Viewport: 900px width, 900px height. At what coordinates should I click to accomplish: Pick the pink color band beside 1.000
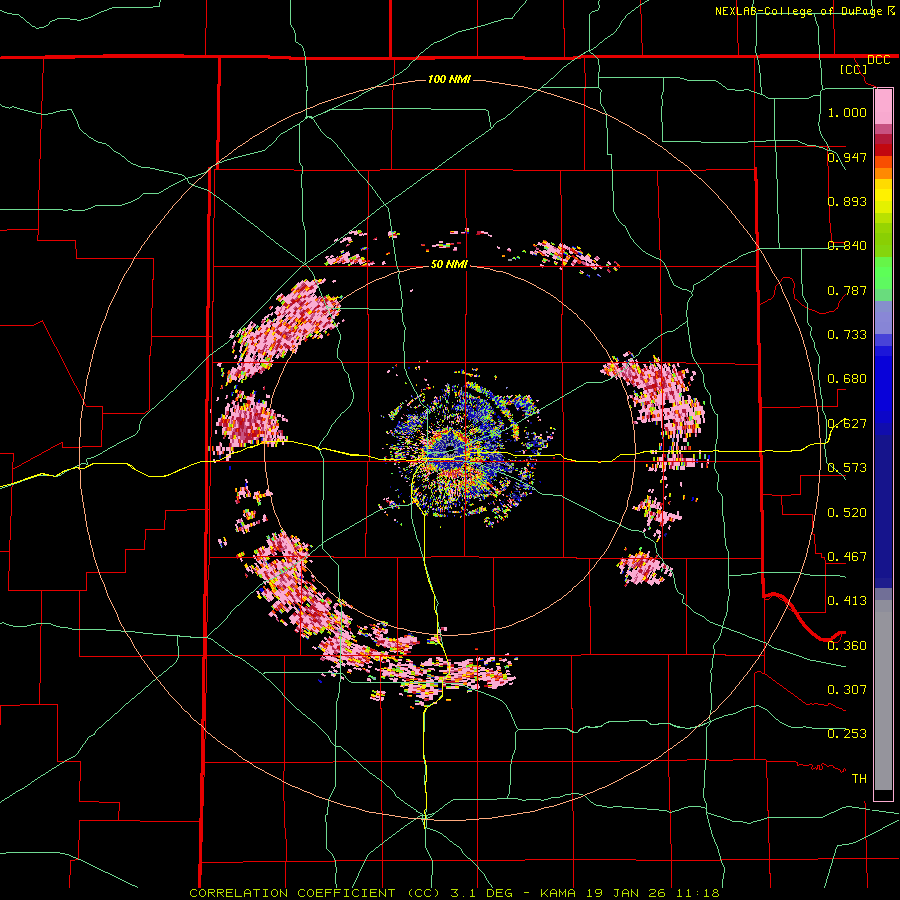tap(883, 107)
